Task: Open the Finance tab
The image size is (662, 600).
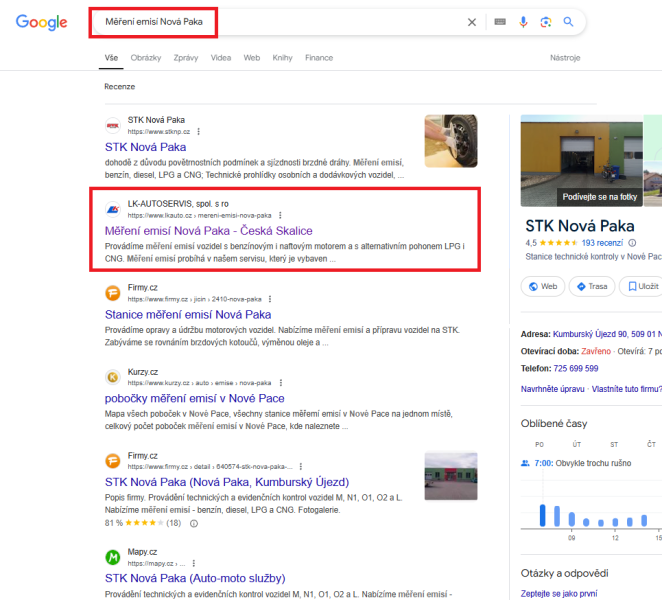Action: coord(319,58)
